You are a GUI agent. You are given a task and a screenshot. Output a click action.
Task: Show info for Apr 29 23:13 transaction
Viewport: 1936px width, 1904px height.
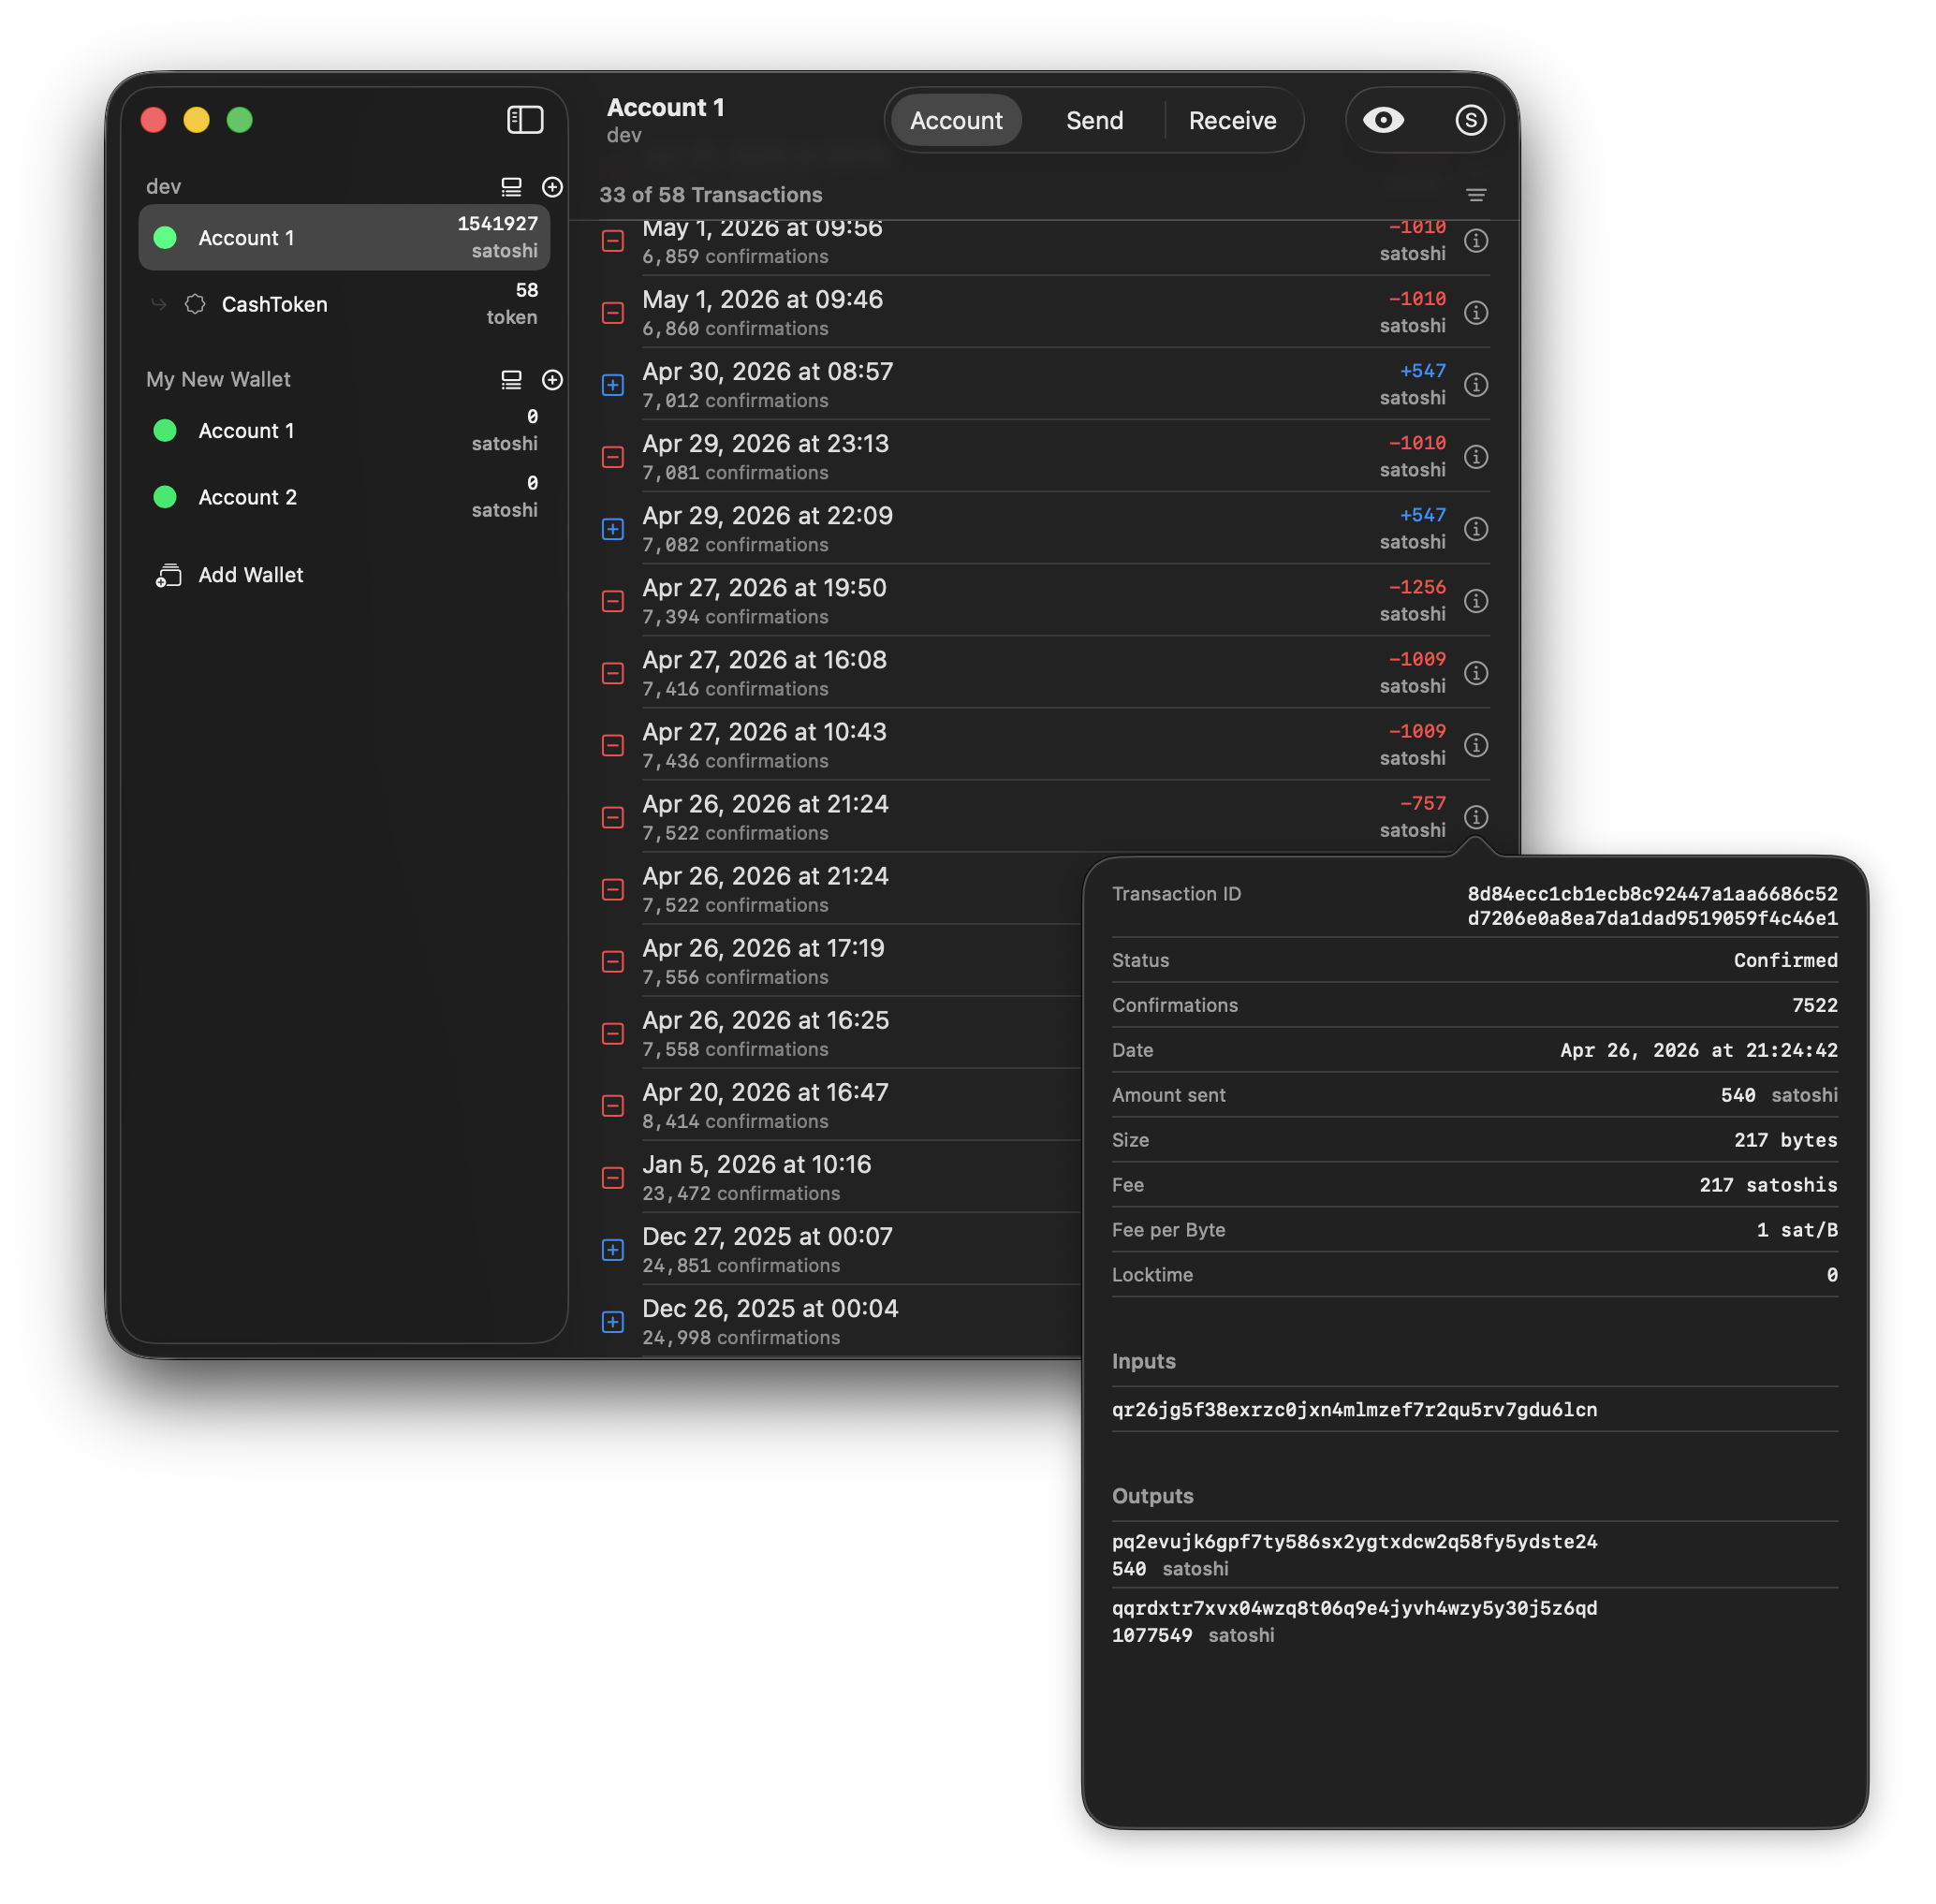[x=1476, y=457]
